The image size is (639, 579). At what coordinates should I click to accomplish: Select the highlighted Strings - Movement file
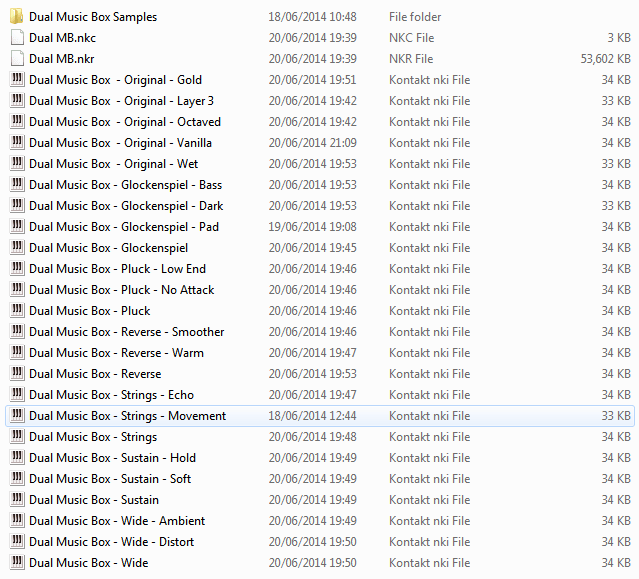pyautogui.click(x=127, y=416)
